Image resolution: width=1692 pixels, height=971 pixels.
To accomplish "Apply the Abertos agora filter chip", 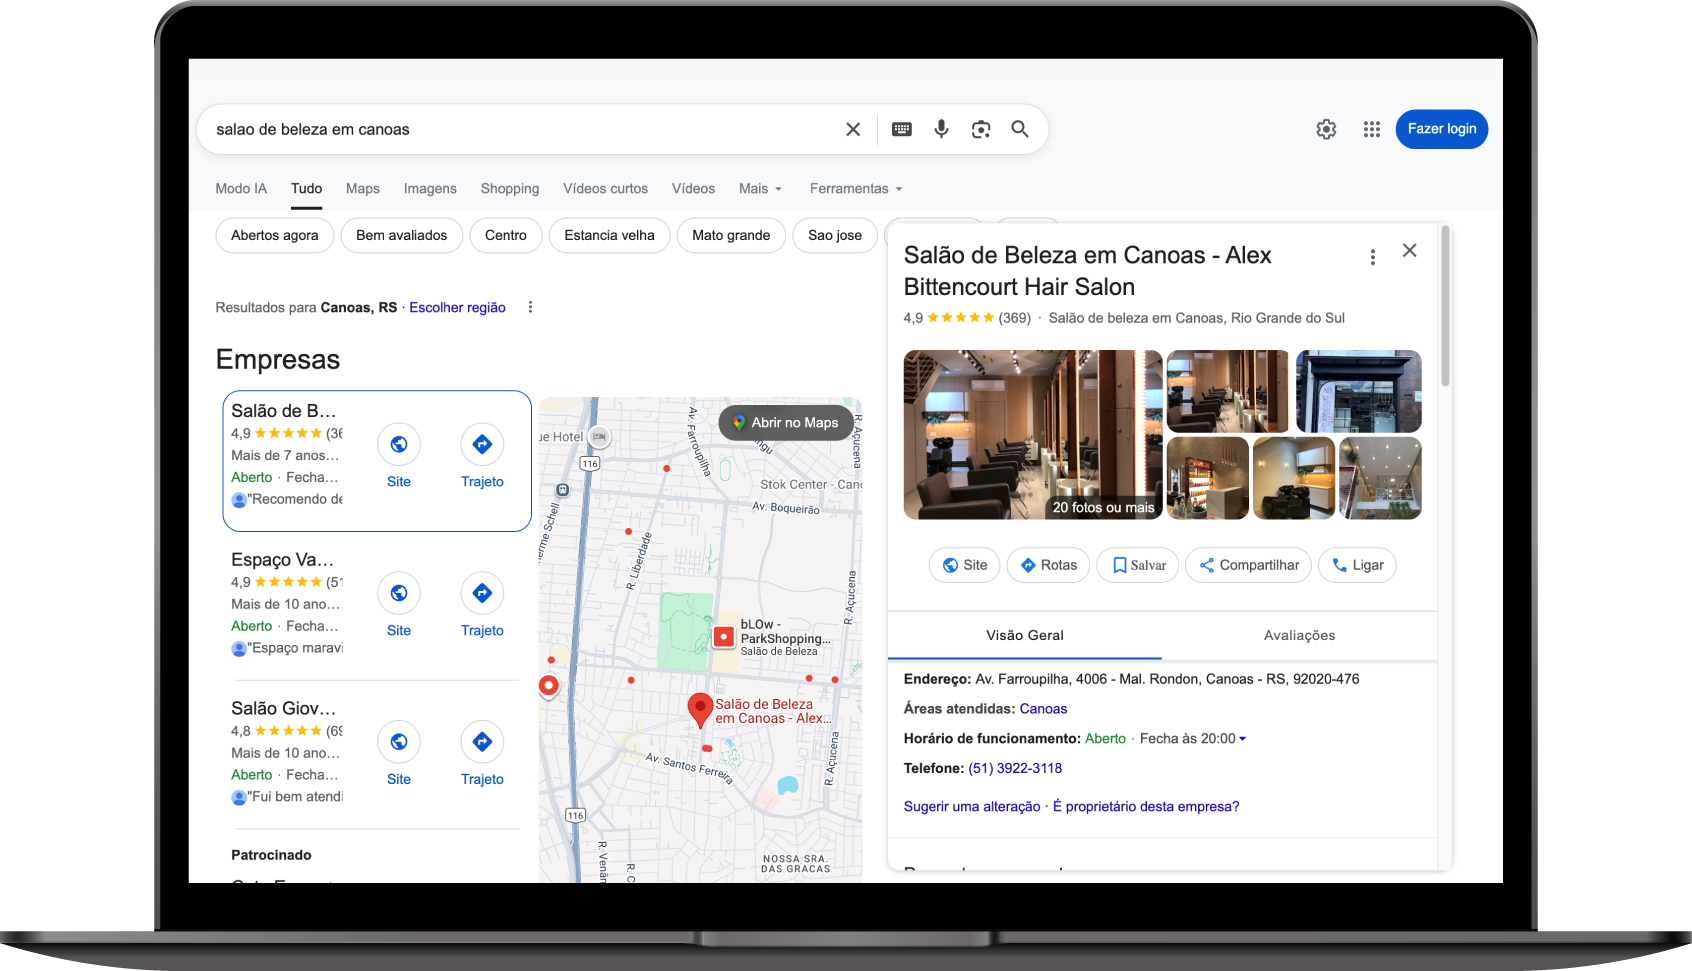I will coord(275,235).
